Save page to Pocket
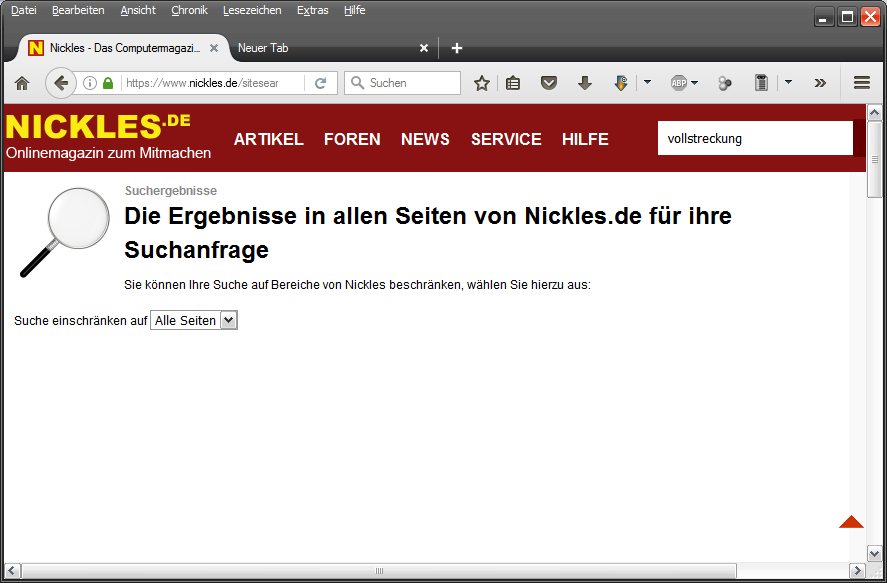The height and width of the screenshot is (583, 887). coord(549,84)
